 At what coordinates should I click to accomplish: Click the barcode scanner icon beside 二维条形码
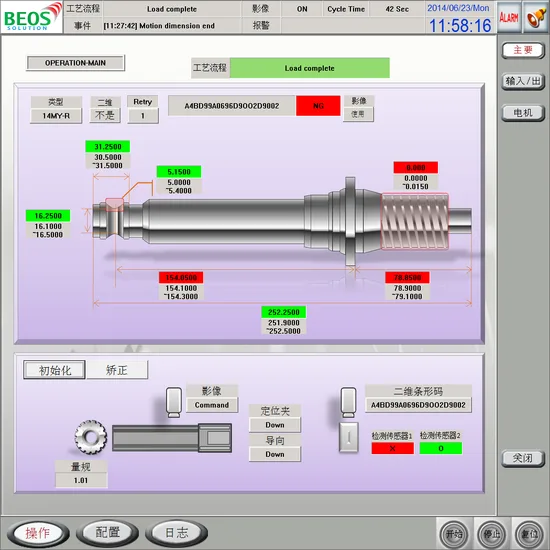tap(349, 402)
